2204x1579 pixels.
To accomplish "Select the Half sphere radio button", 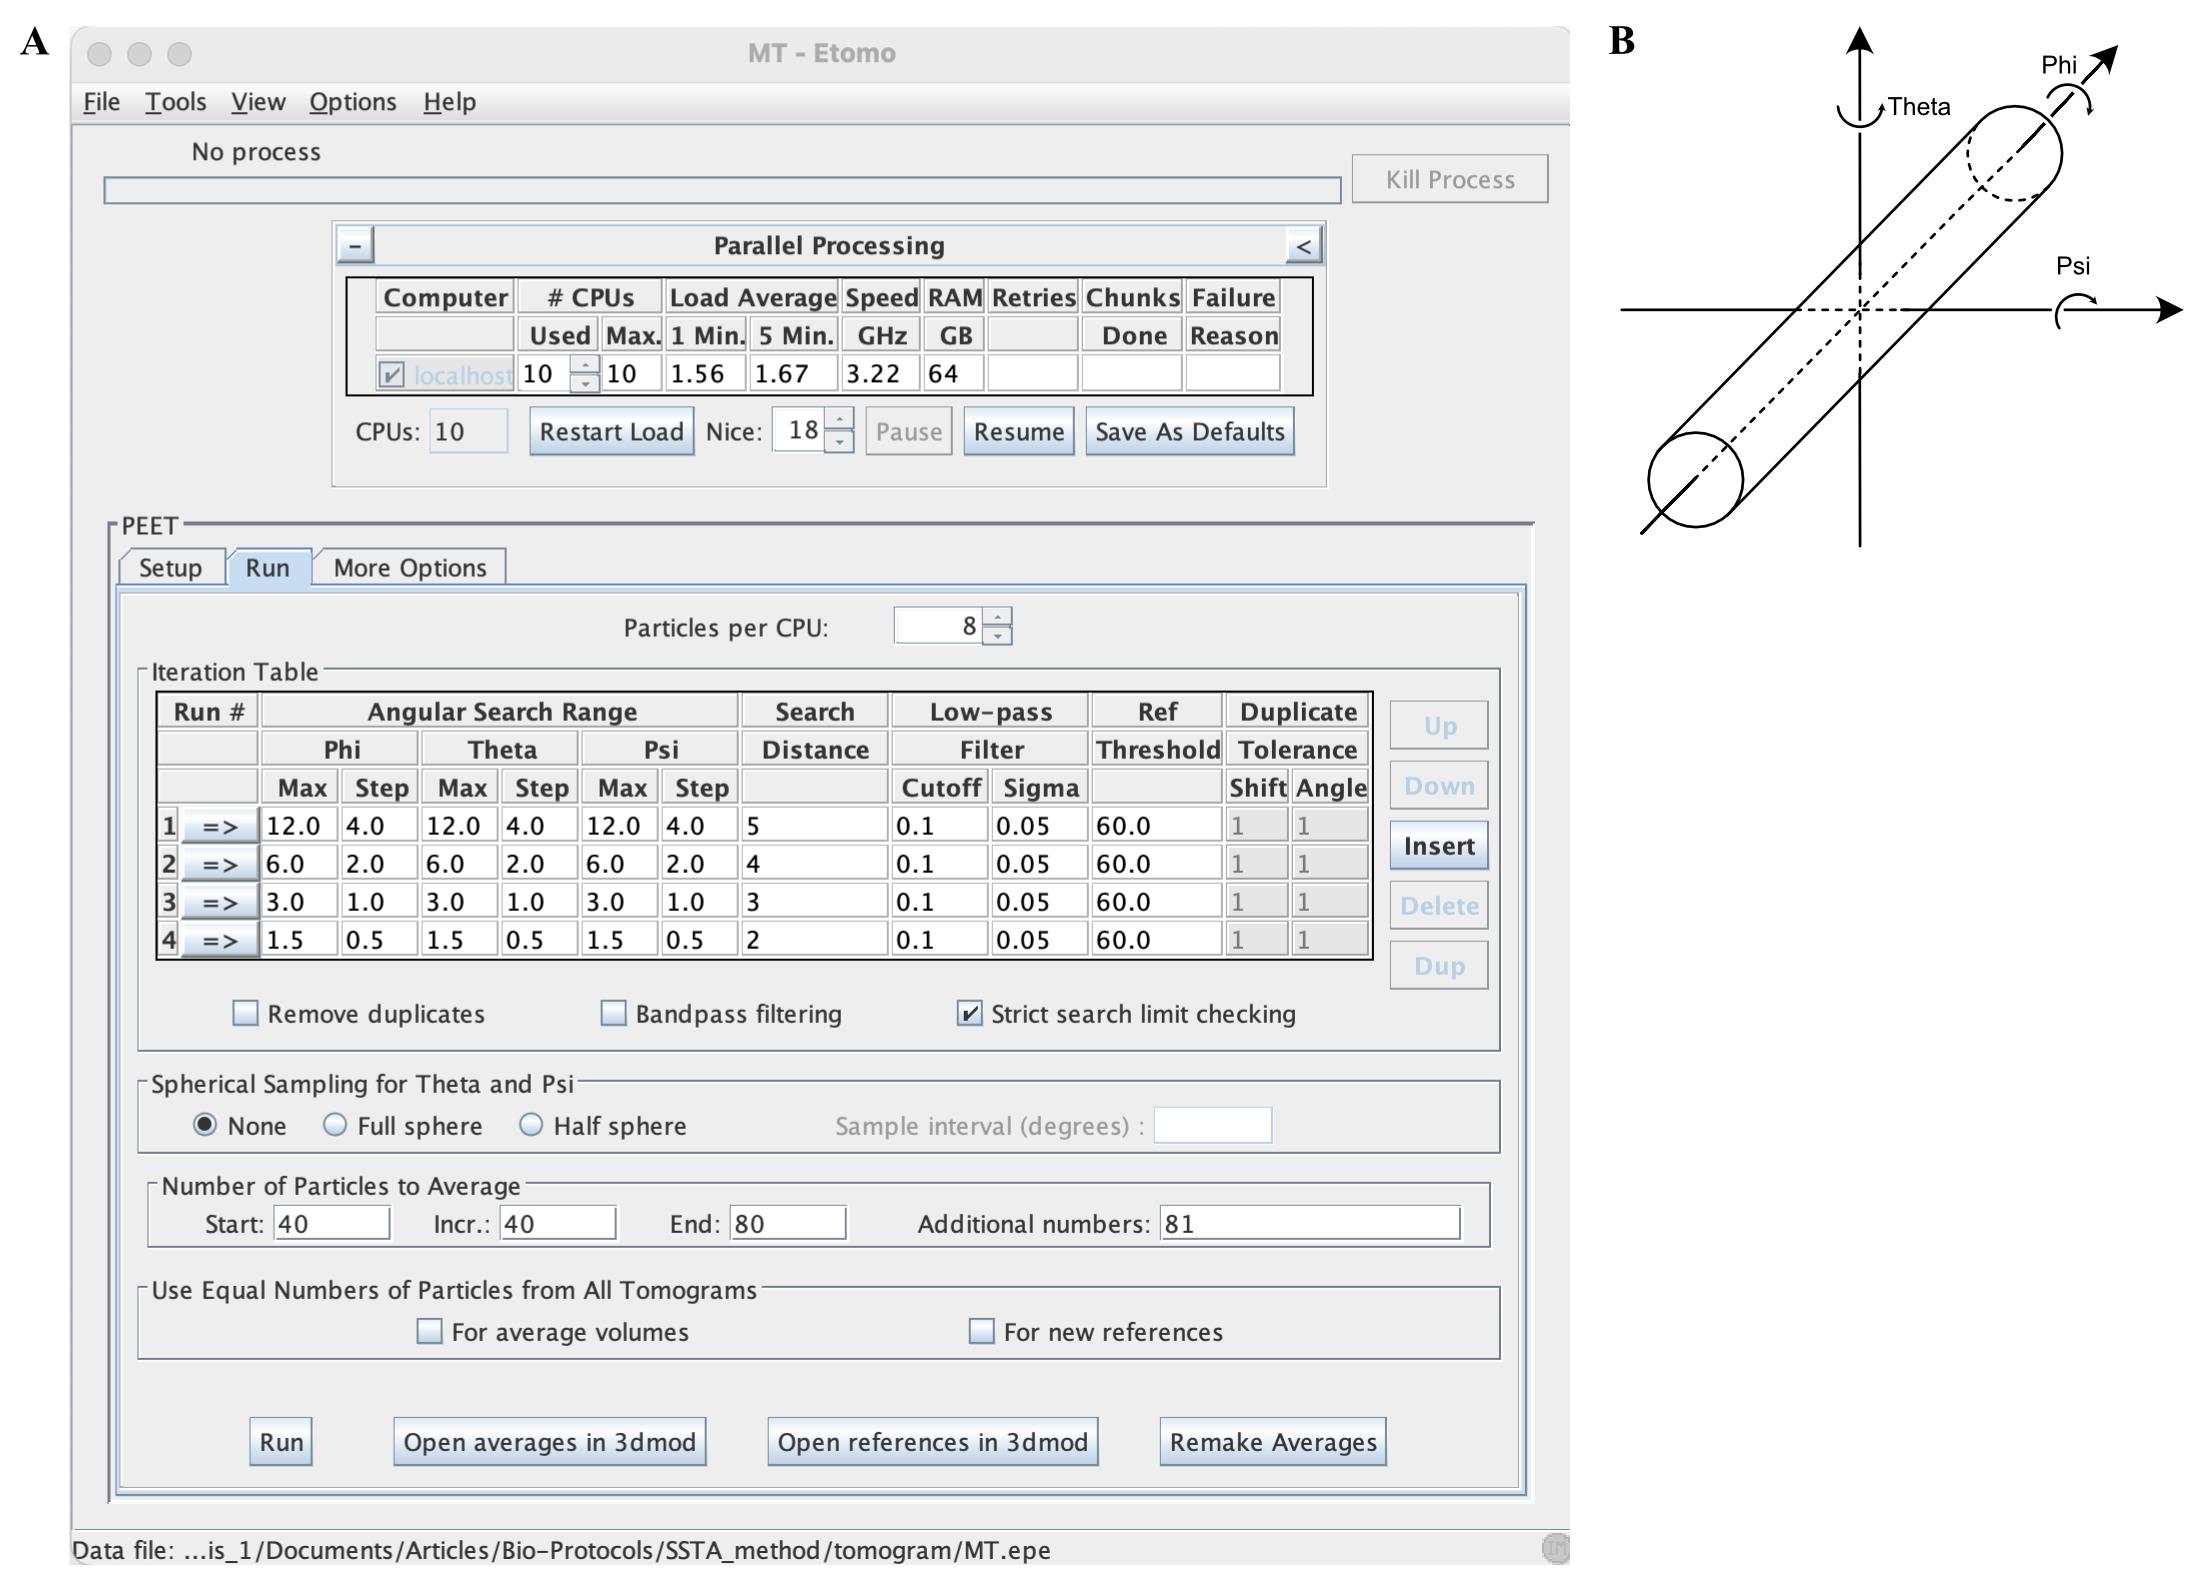I will (x=531, y=1125).
